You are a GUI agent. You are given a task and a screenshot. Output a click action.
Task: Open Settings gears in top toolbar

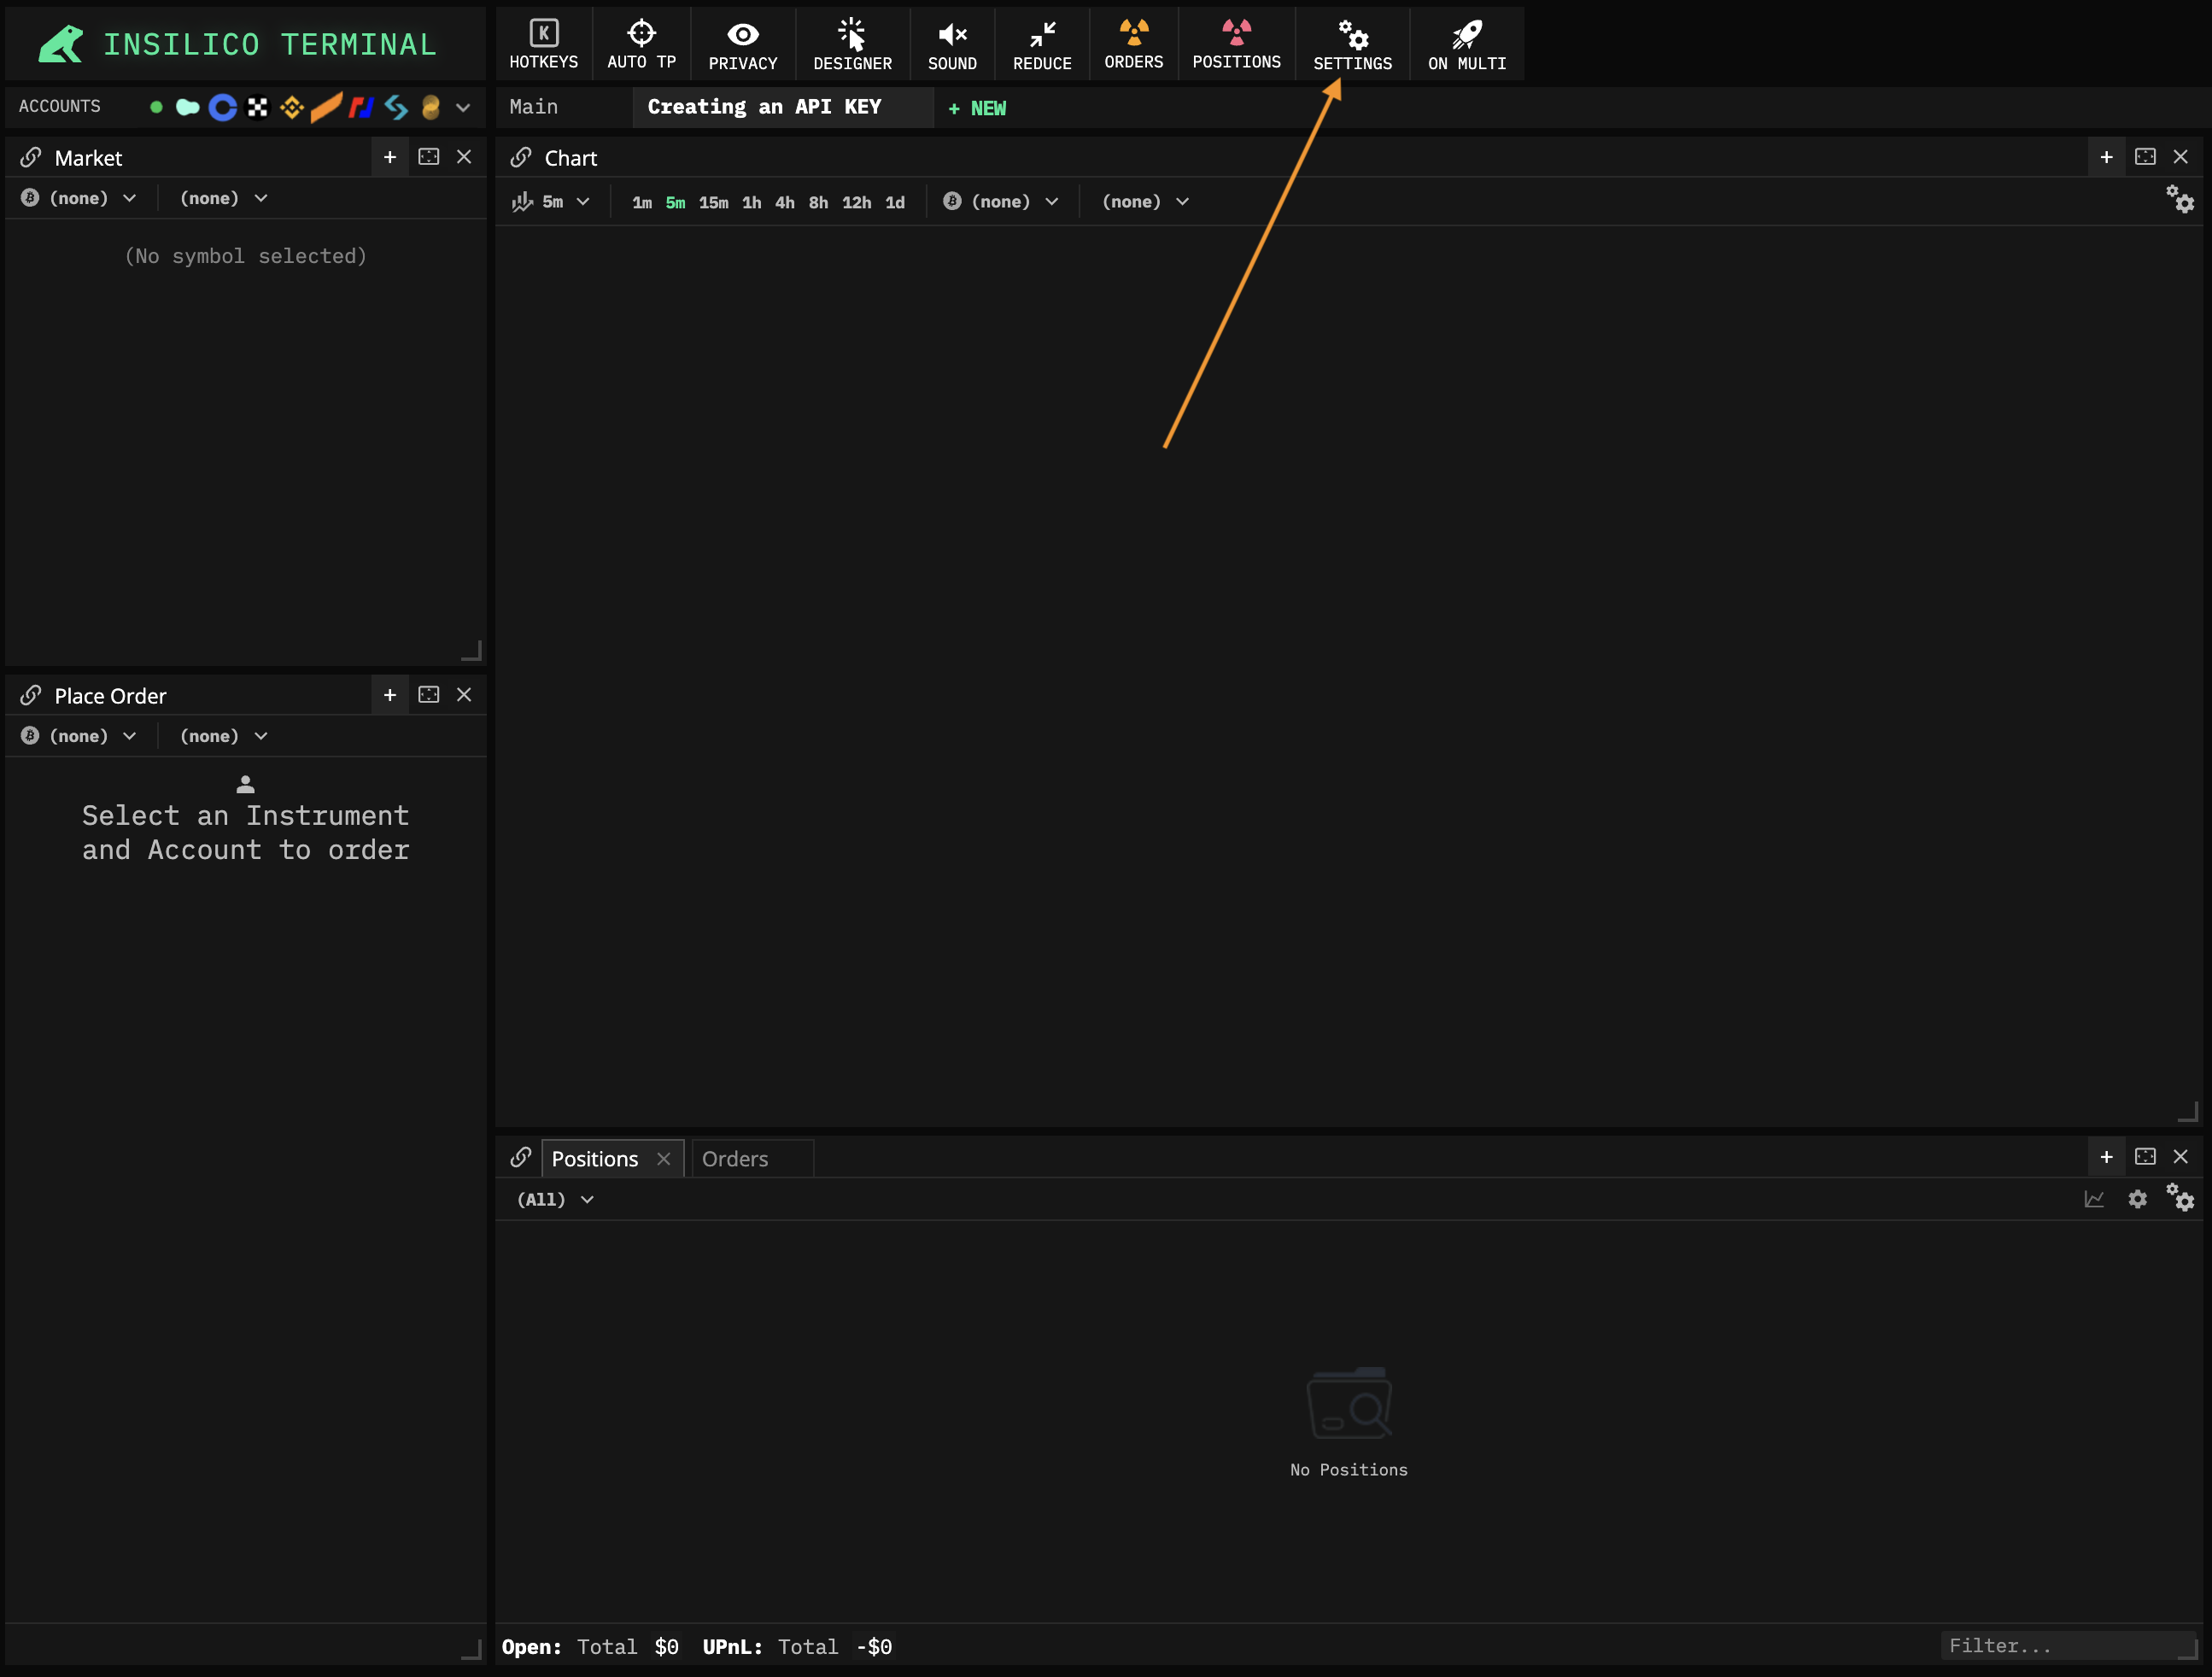click(1352, 36)
